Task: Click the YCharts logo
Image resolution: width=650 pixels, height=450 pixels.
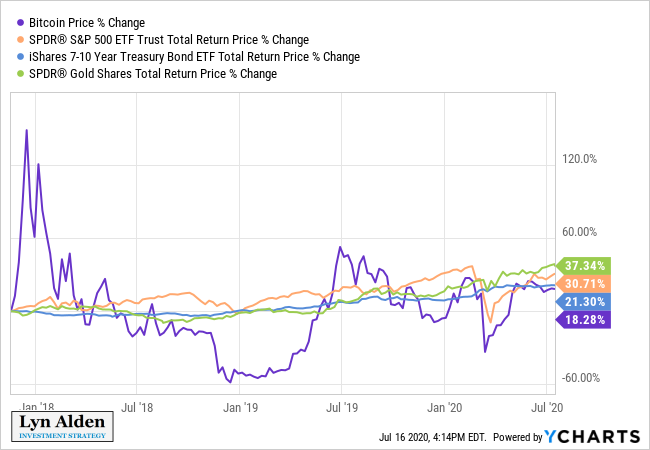Action: (x=592, y=436)
